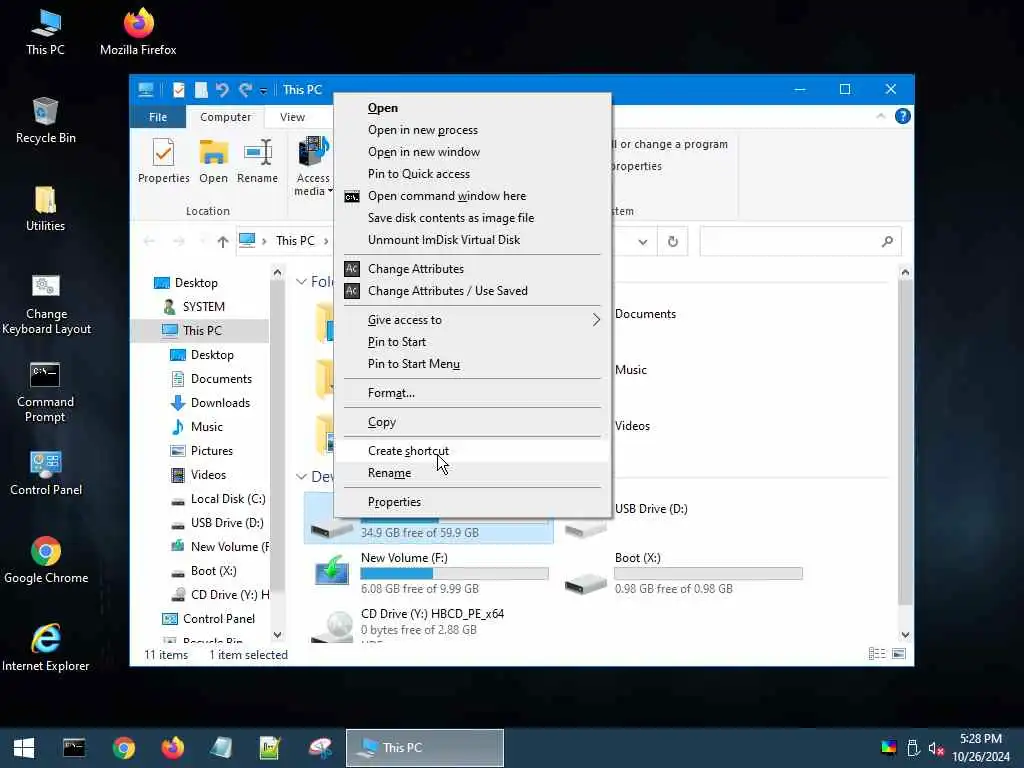Select Downloads in navigation pane
Image resolution: width=1024 pixels, height=768 pixels.
pyautogui.click(x=220, y=402)
